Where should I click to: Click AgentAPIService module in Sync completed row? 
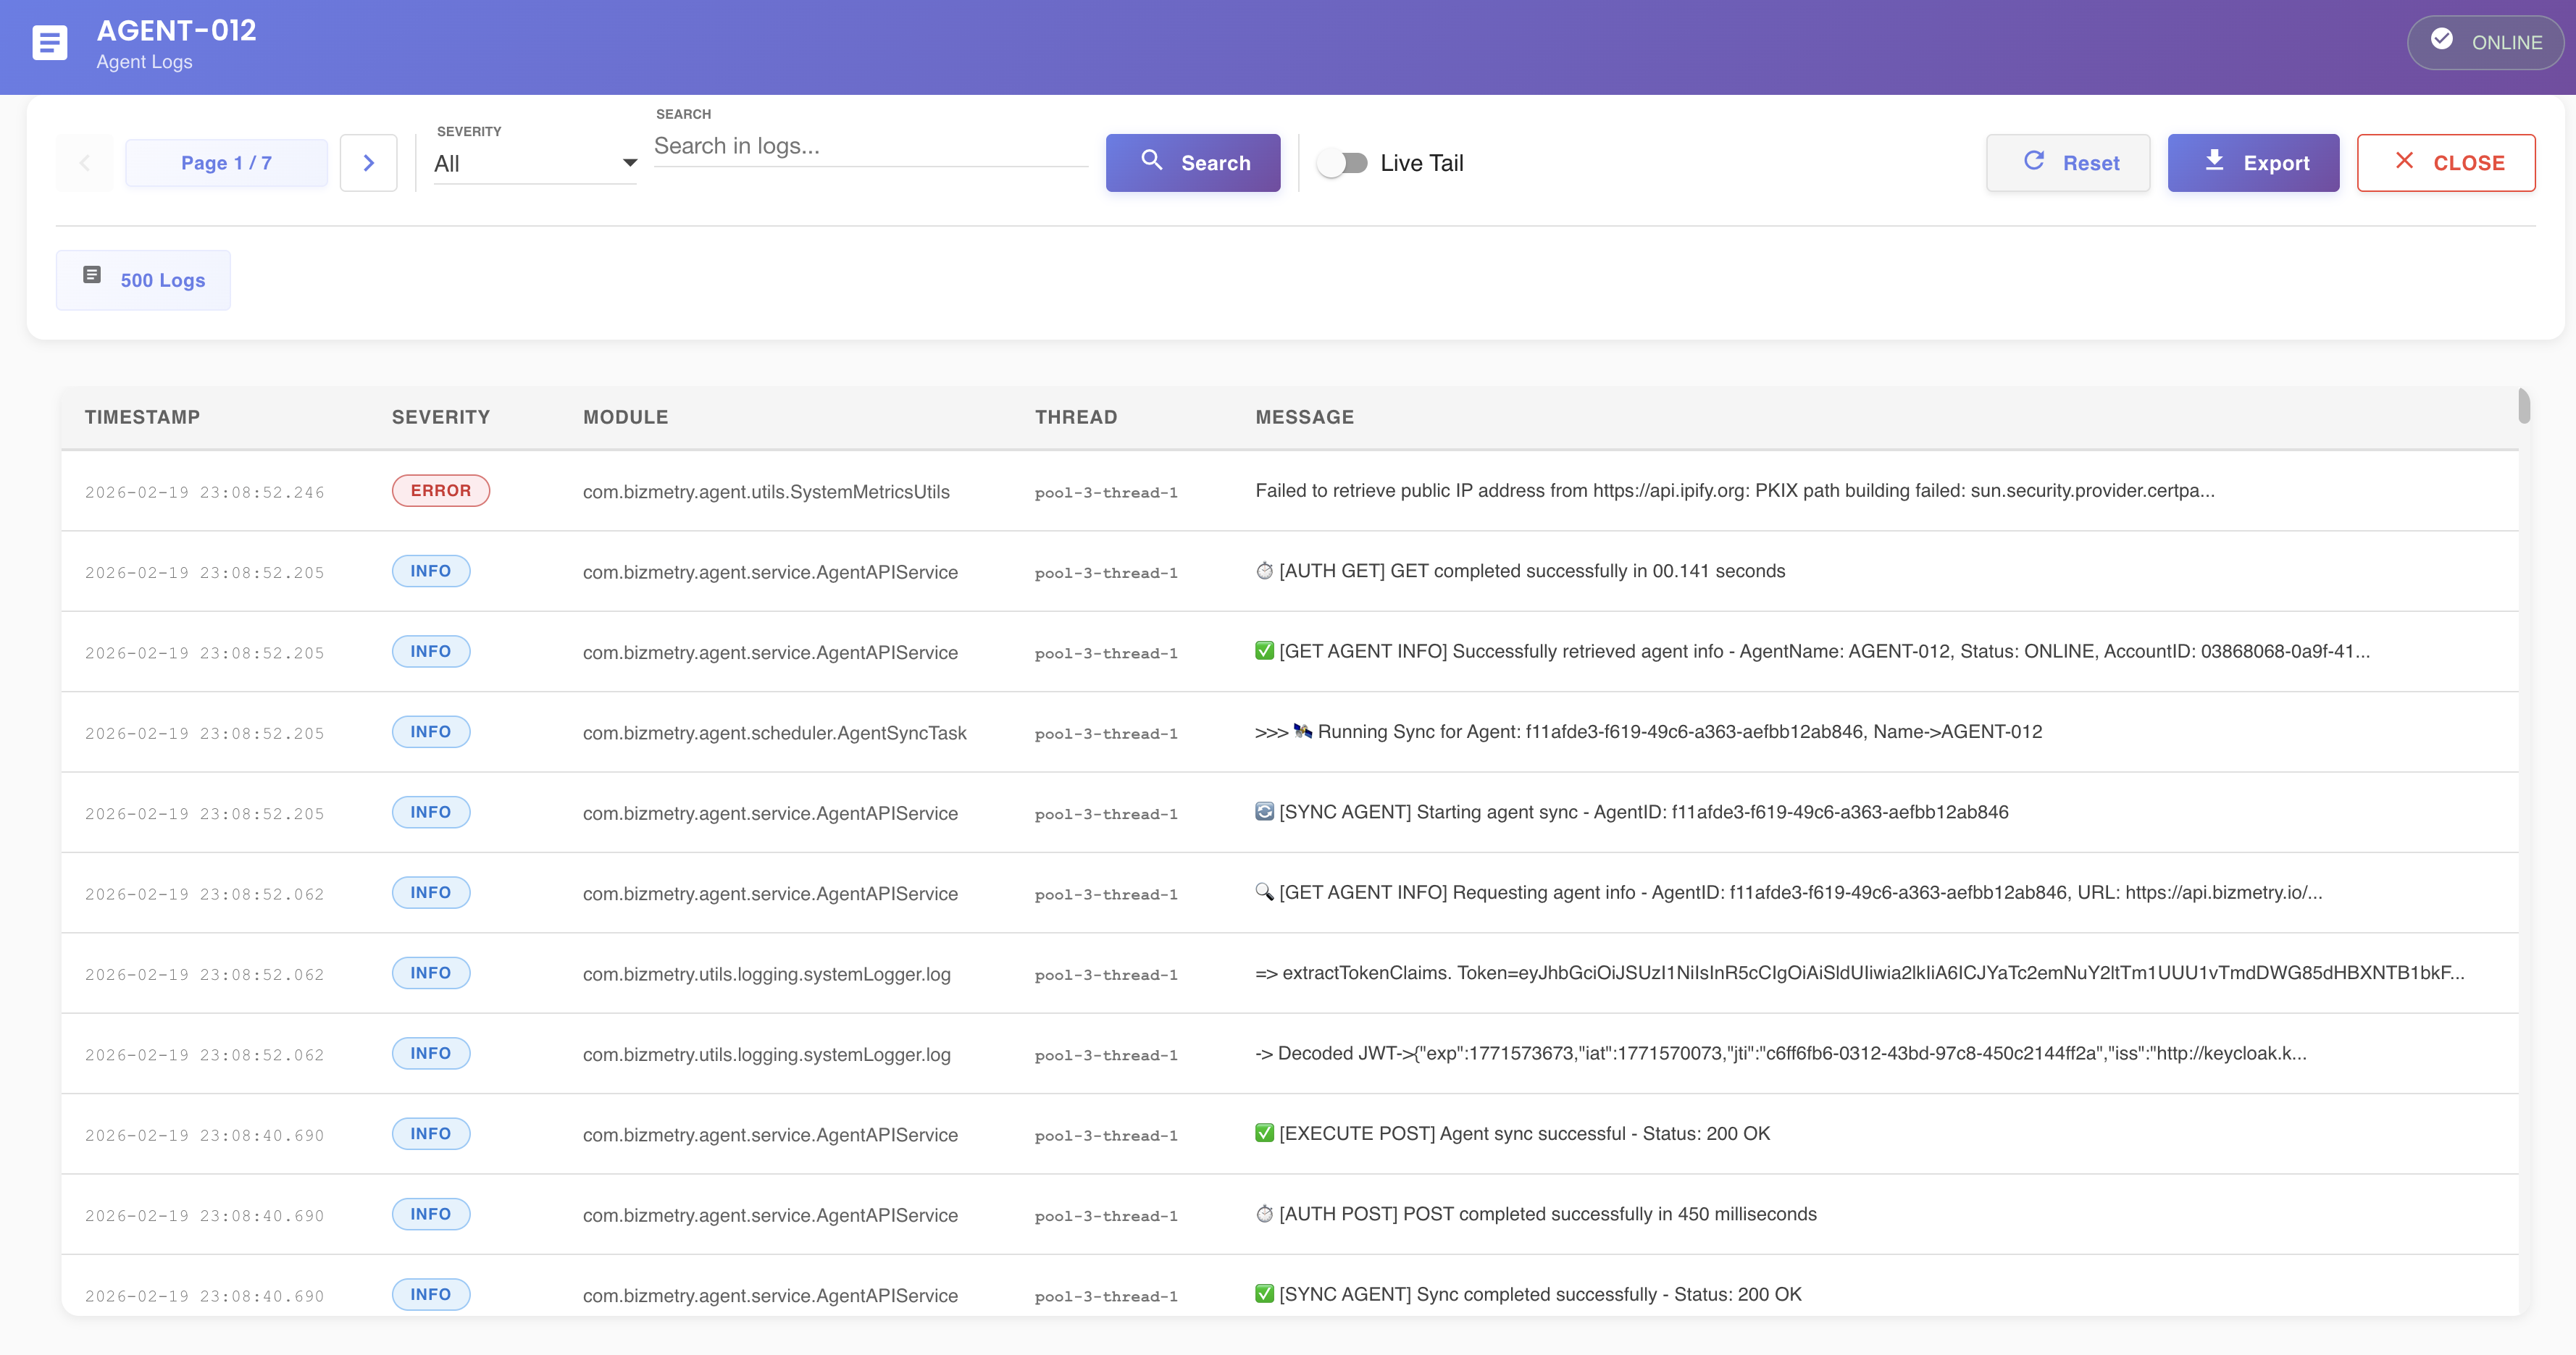point(770,1295)
